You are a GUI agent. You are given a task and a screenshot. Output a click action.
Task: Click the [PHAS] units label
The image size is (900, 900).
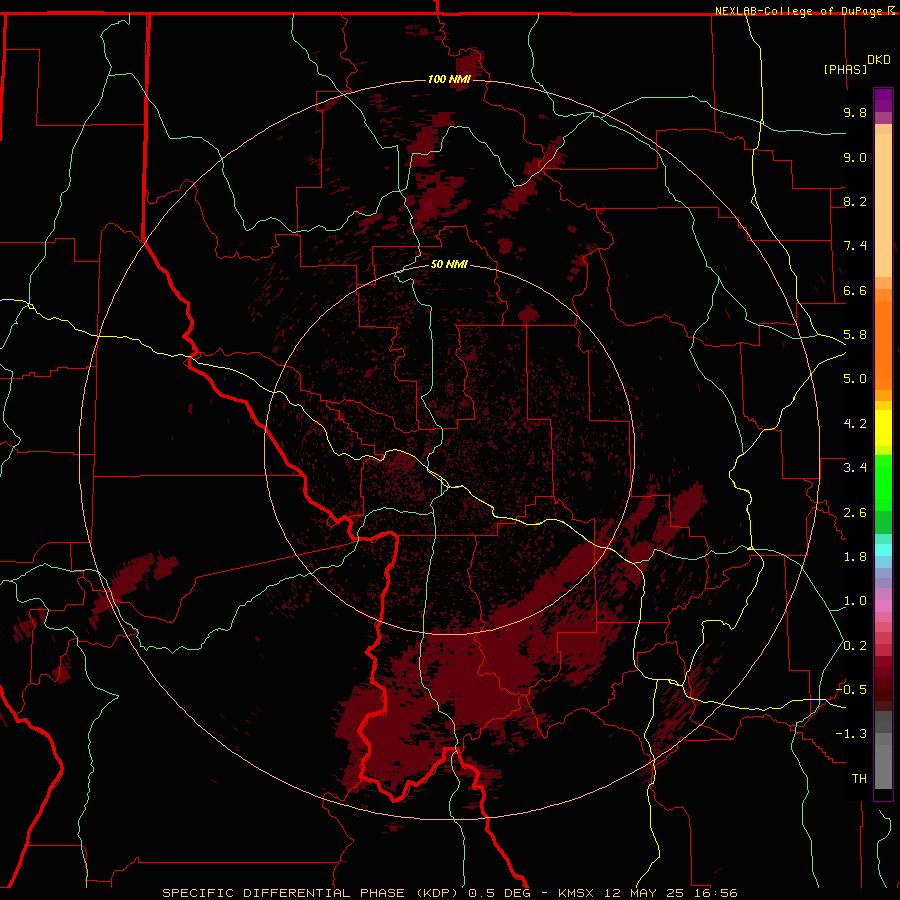point(845,69)
